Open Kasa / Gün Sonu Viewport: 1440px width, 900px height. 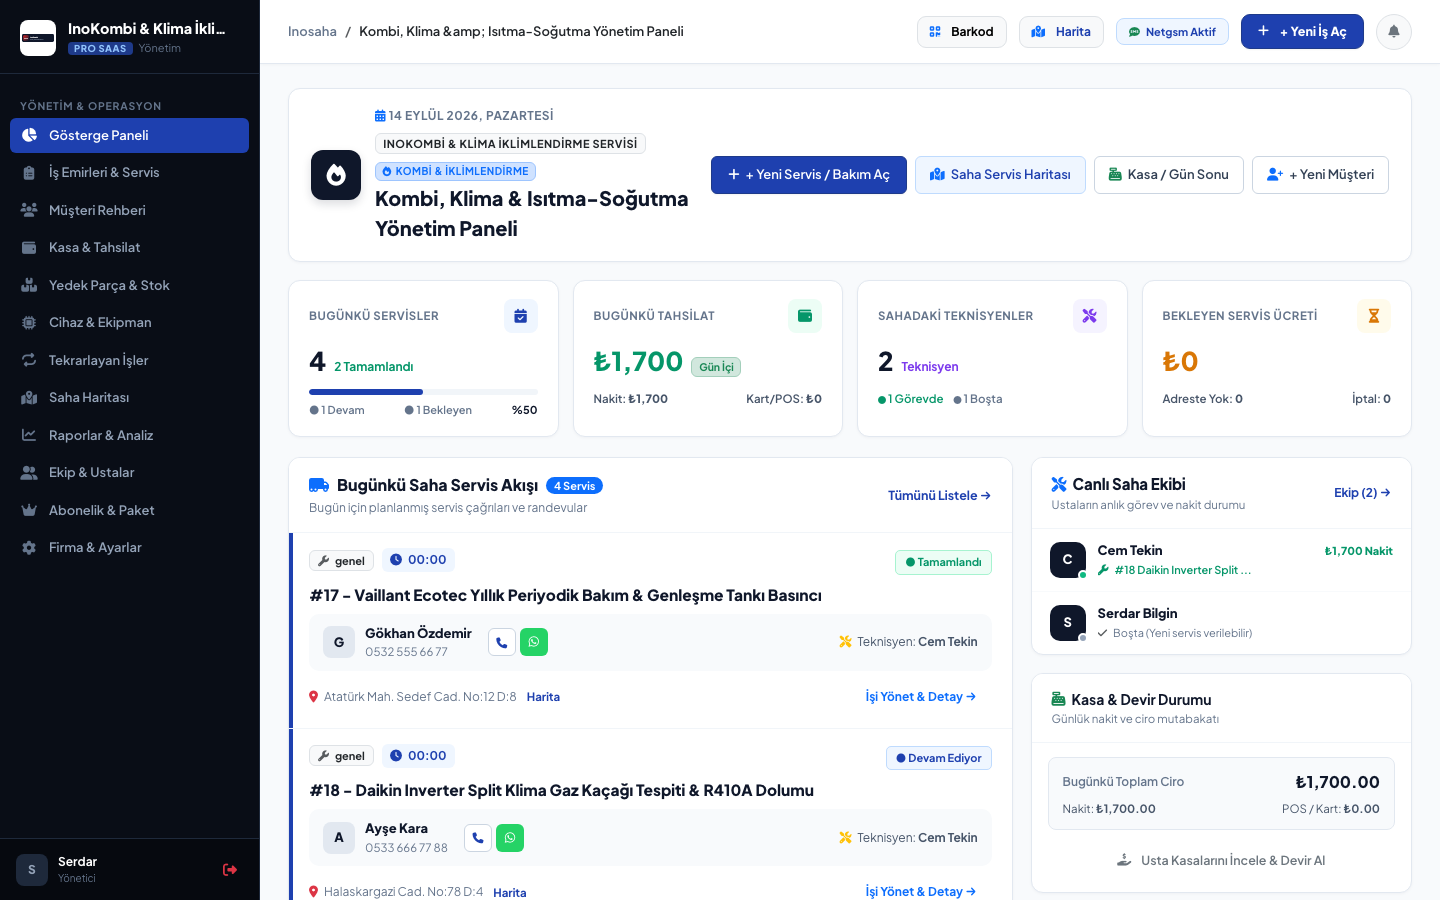click(1169, 175)
